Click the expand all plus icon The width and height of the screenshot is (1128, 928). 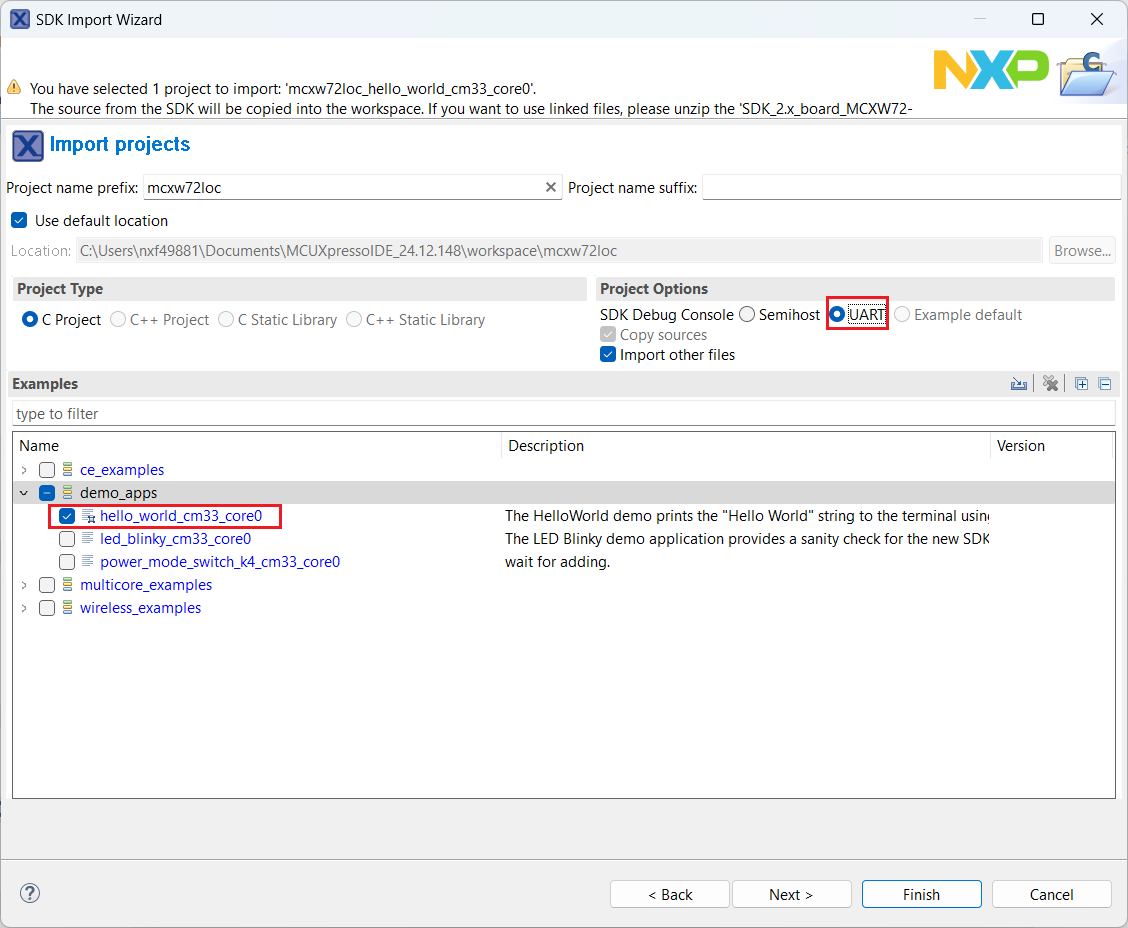pos(1081,384)
